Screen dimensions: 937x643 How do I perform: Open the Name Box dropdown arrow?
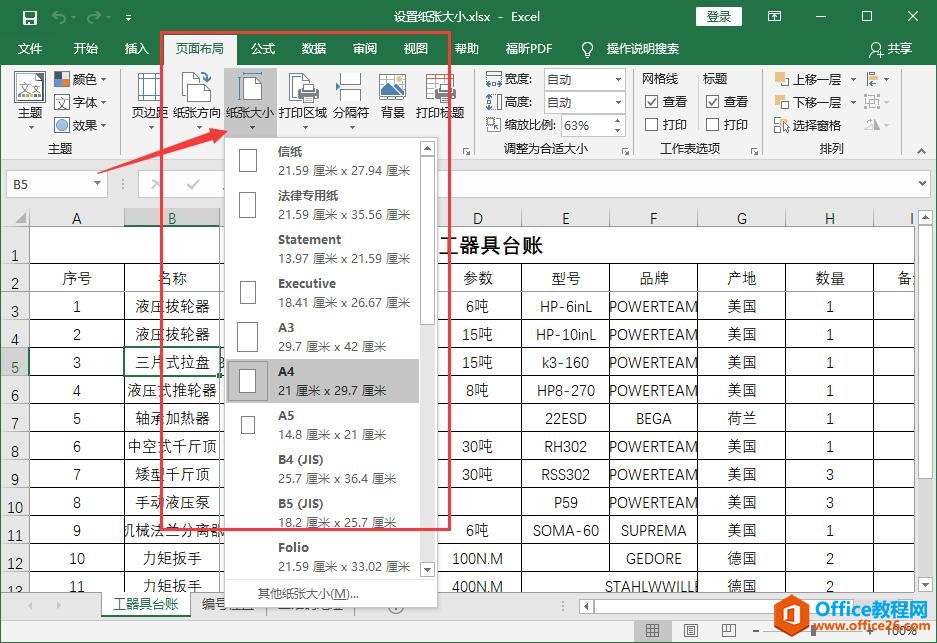click(97, 184)
